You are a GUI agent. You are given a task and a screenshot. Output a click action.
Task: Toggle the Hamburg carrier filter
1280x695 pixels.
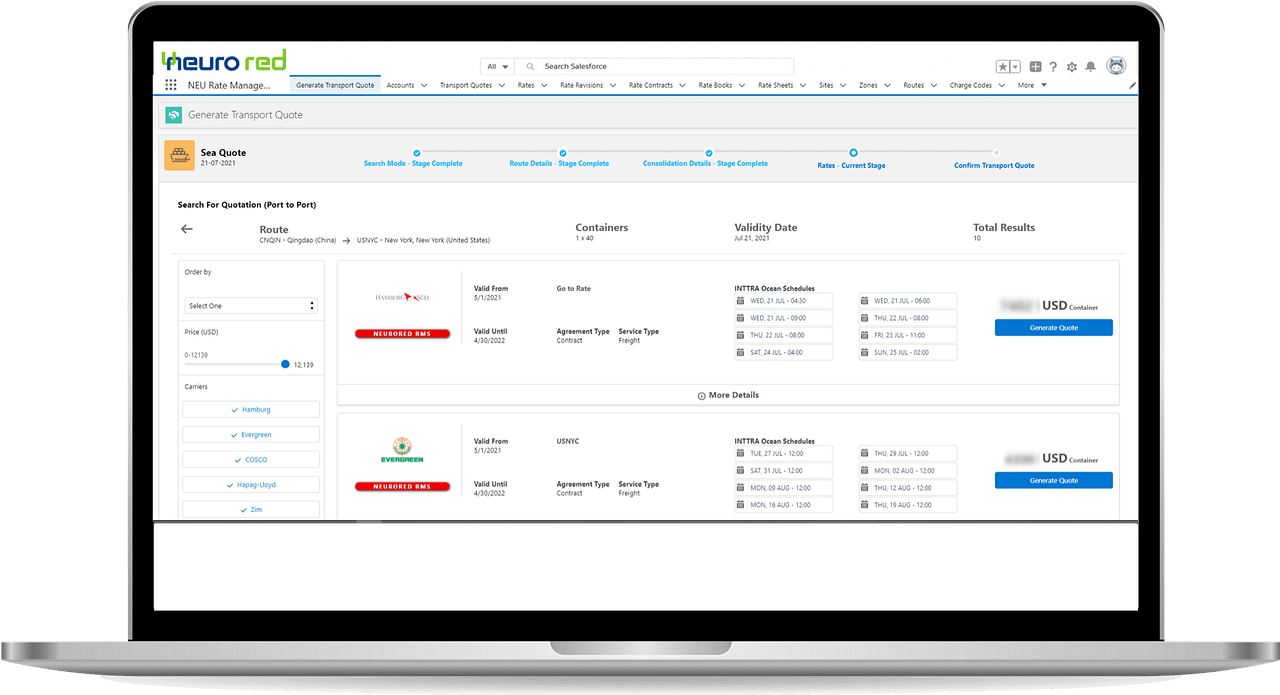[251, 410]
